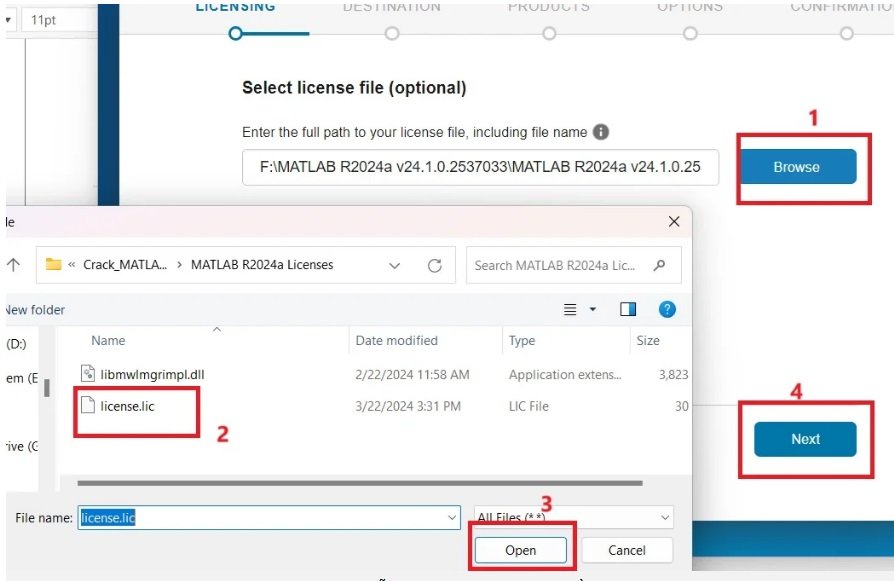The width and height of the screenshot is (894, 581).
Task: Open the breadcrumb path dropdown chevron
Action: click(x=394, y=264)
